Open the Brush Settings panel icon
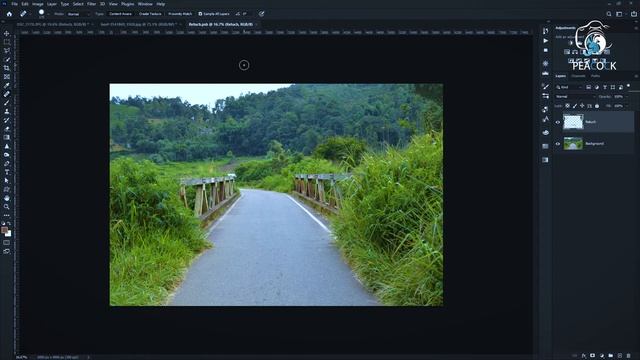Image resolution: width=640 pixels, height=360 pixels. (x=546, y=86)
